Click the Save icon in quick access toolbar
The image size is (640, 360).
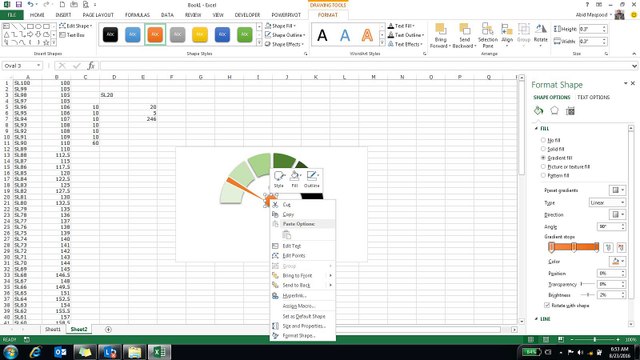pos(19,4)
